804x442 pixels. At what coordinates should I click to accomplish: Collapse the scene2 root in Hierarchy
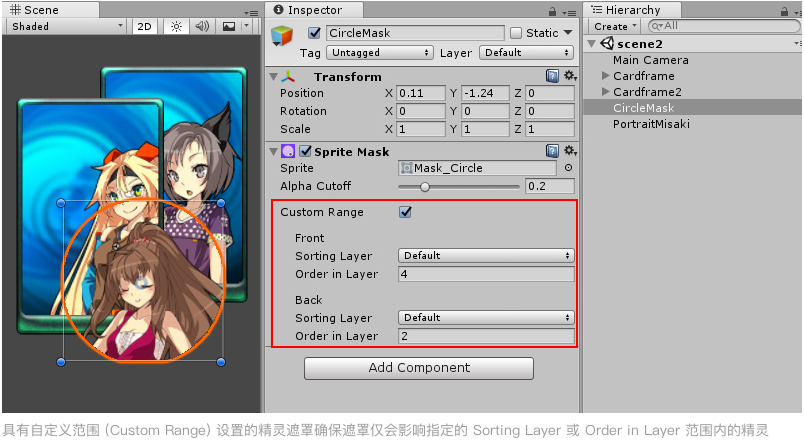click(592, 44)
